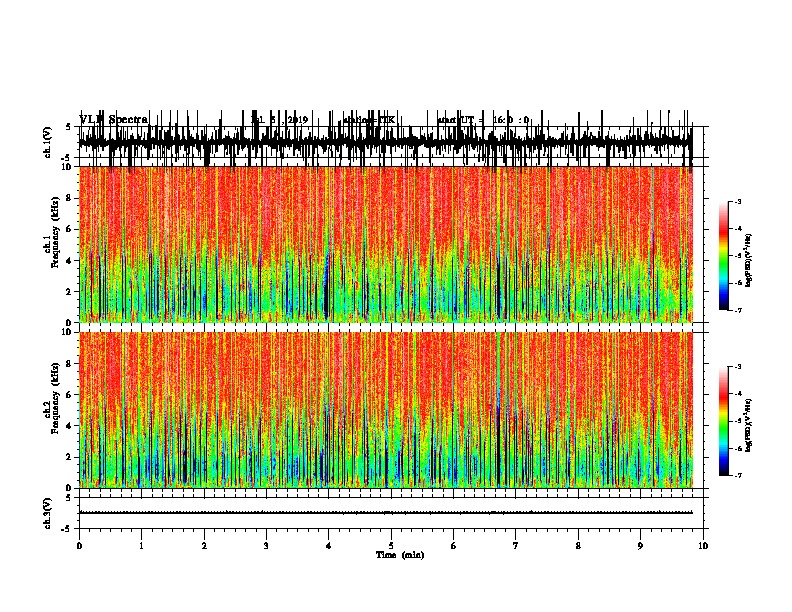Click the -7 tick on ch.1 colorbar
The height and width of the screenshot is (612, 792).
[x=738, y=310]
